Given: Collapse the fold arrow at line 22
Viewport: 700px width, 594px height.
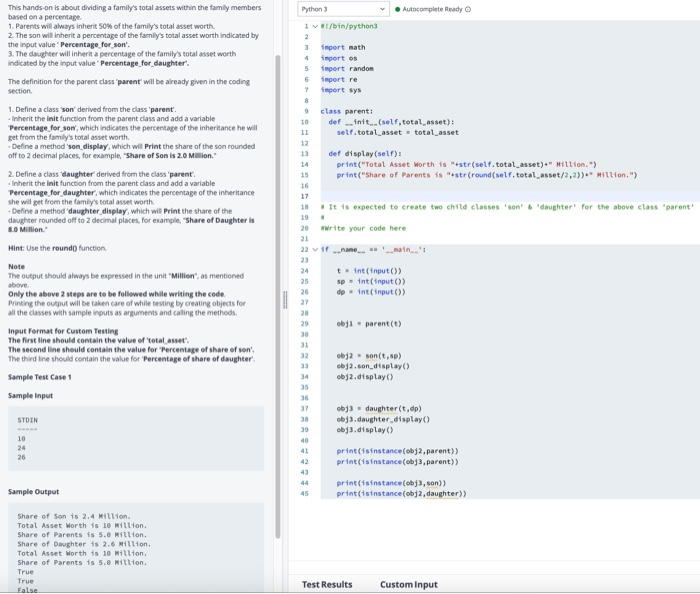Looking at the screenshot, I should 315,249.
